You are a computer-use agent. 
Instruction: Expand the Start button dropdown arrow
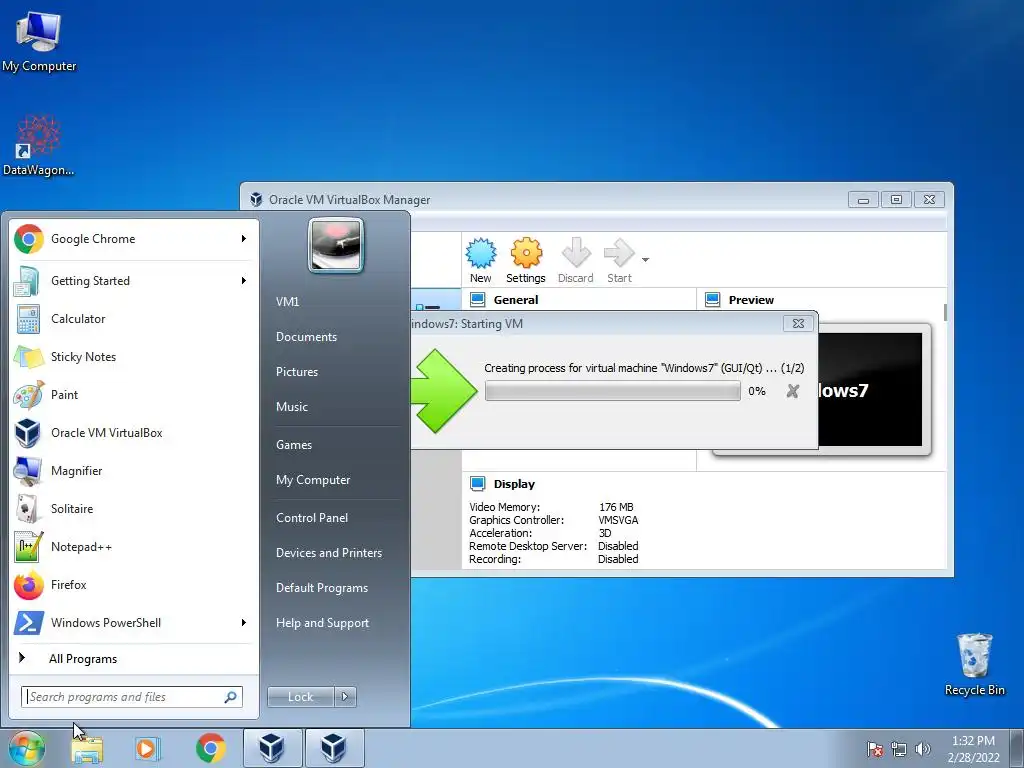[645, 260]
